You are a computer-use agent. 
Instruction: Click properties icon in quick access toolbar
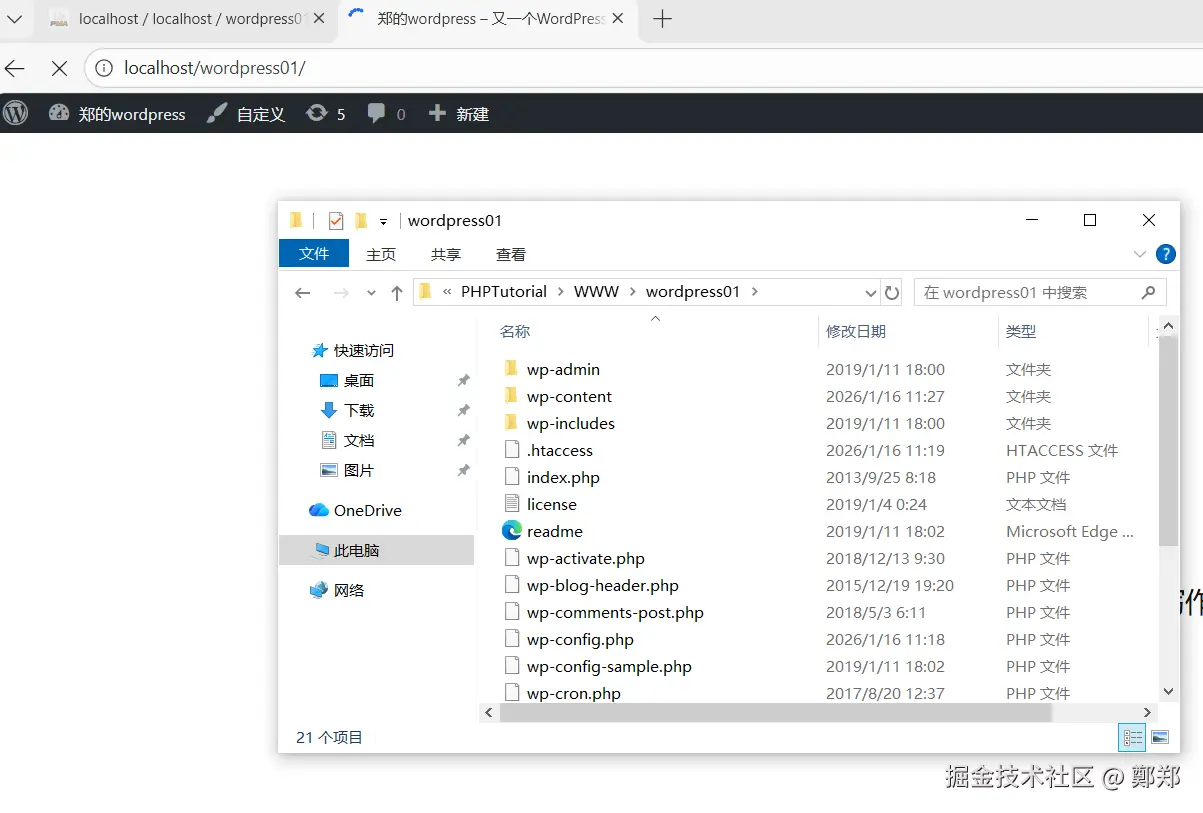(x=336, y=220)
